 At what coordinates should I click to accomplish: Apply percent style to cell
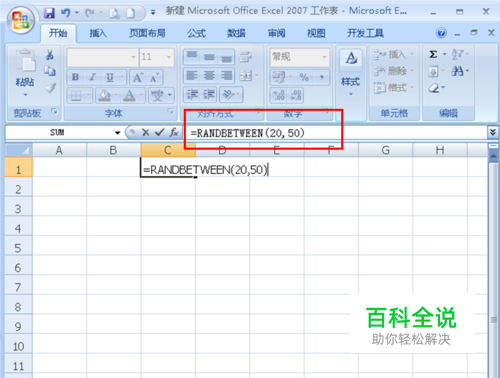tap(304, 77)
